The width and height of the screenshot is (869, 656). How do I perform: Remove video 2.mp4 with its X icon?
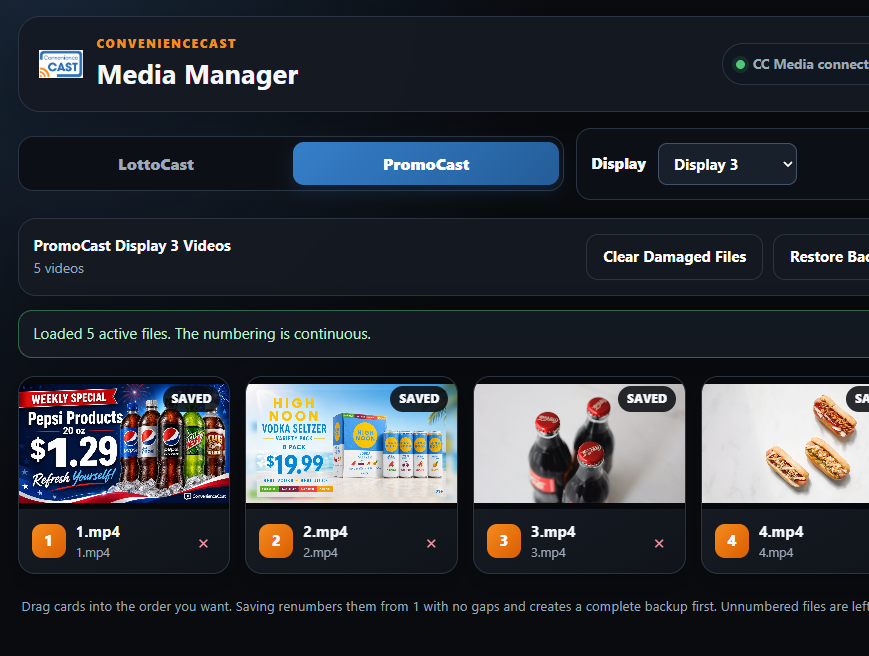(431, 544)
